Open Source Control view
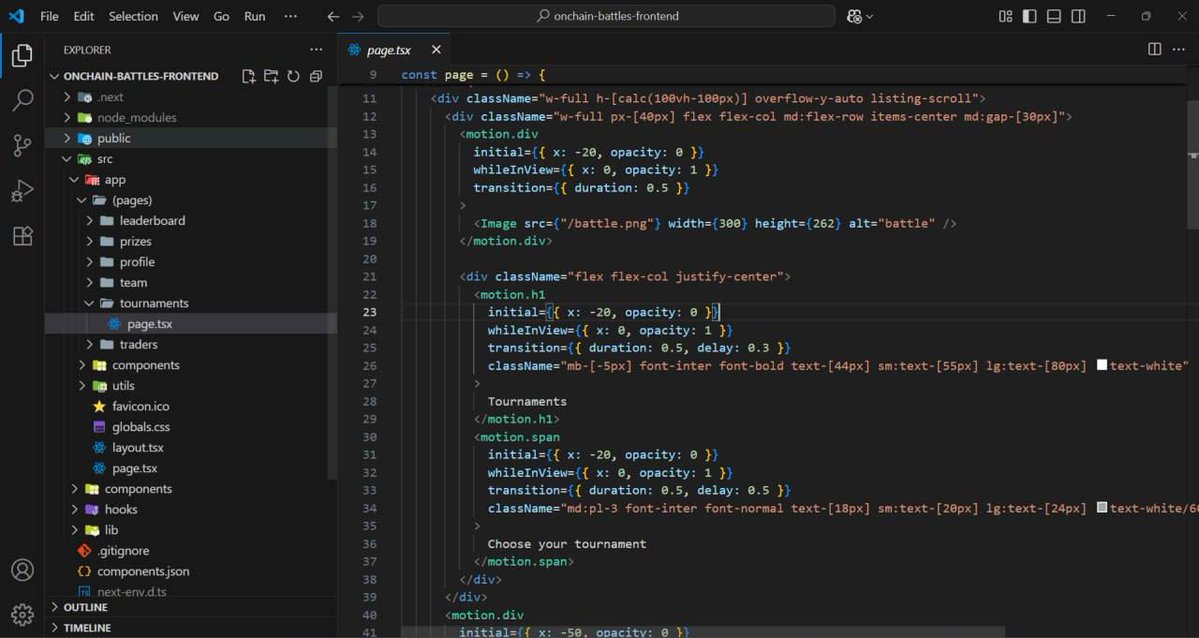This screenshot has width=1199, height=638. point(22,145)
